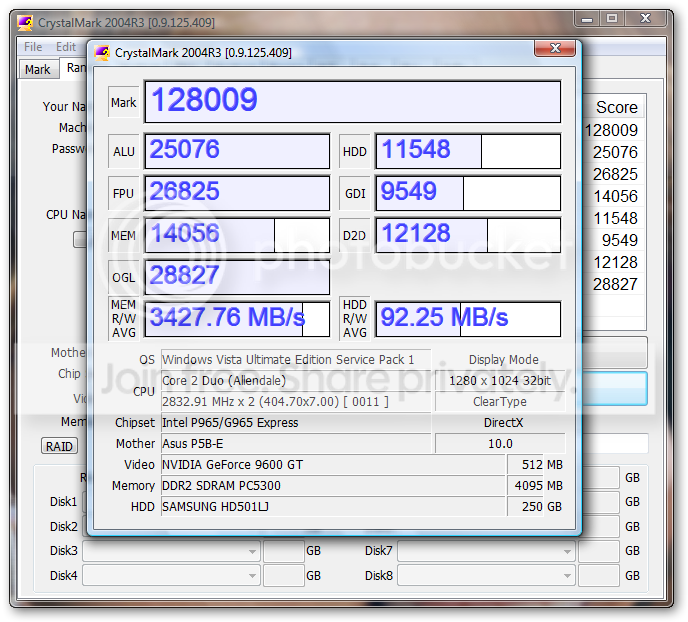
Task: Click the RAID button
Action: point(59,446)
